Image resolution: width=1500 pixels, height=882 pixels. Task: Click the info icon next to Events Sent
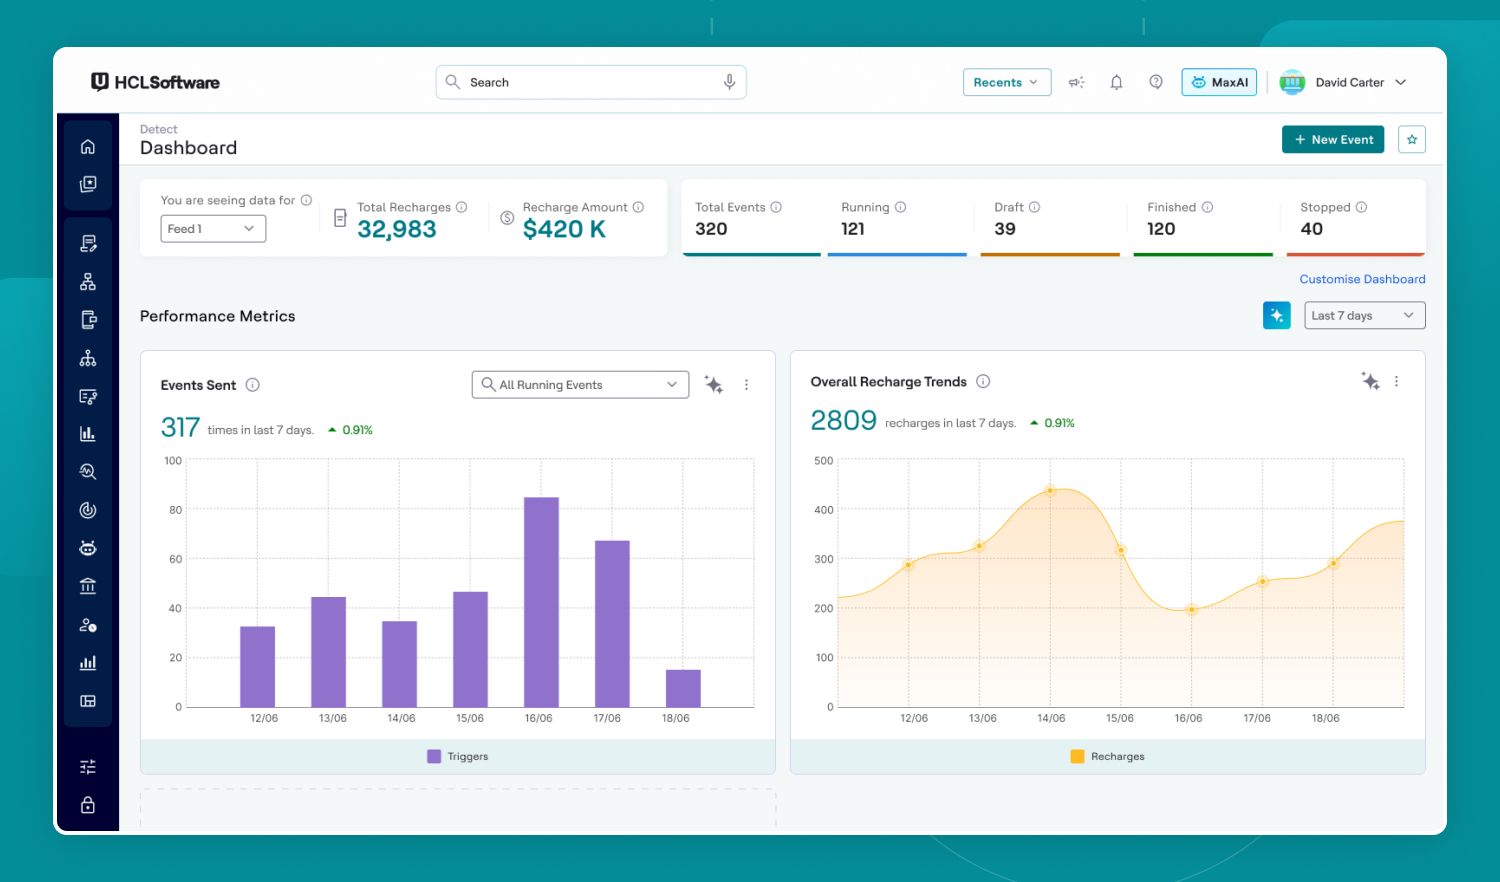[253, 385]
